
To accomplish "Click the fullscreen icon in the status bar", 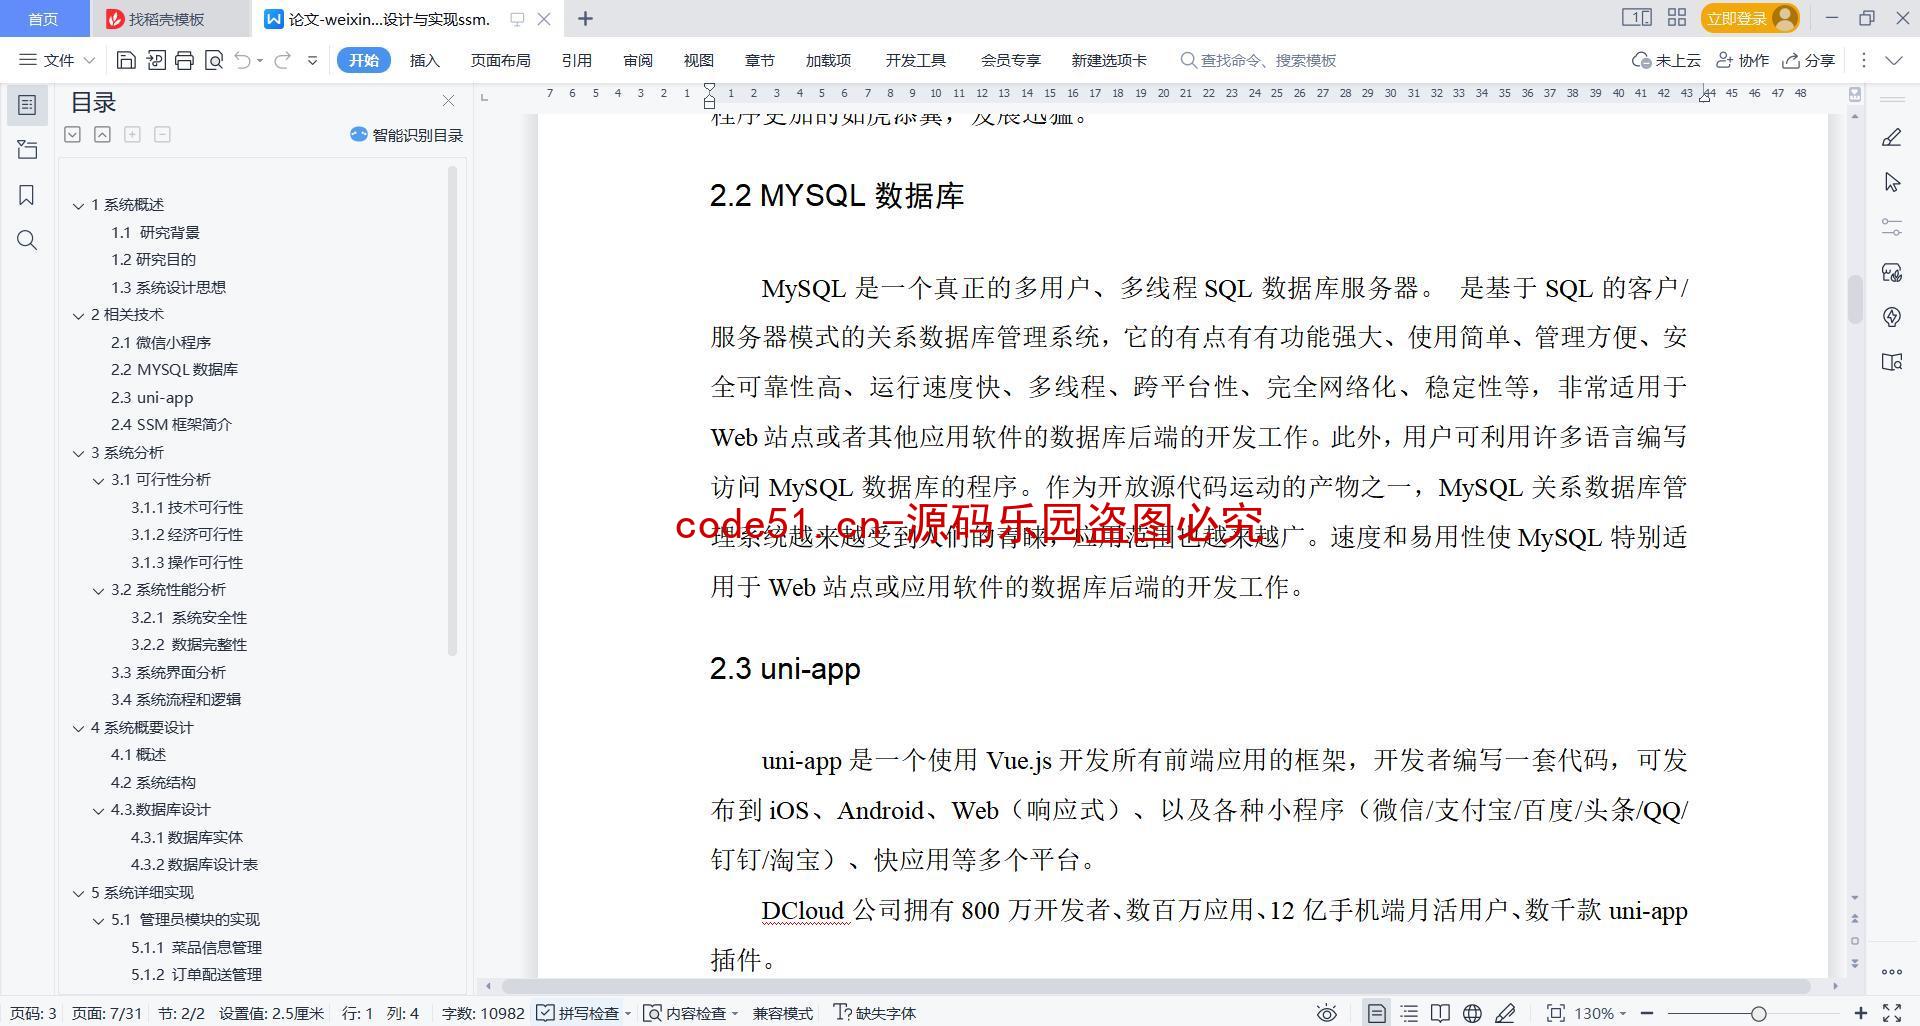I will point(1892,1013).
